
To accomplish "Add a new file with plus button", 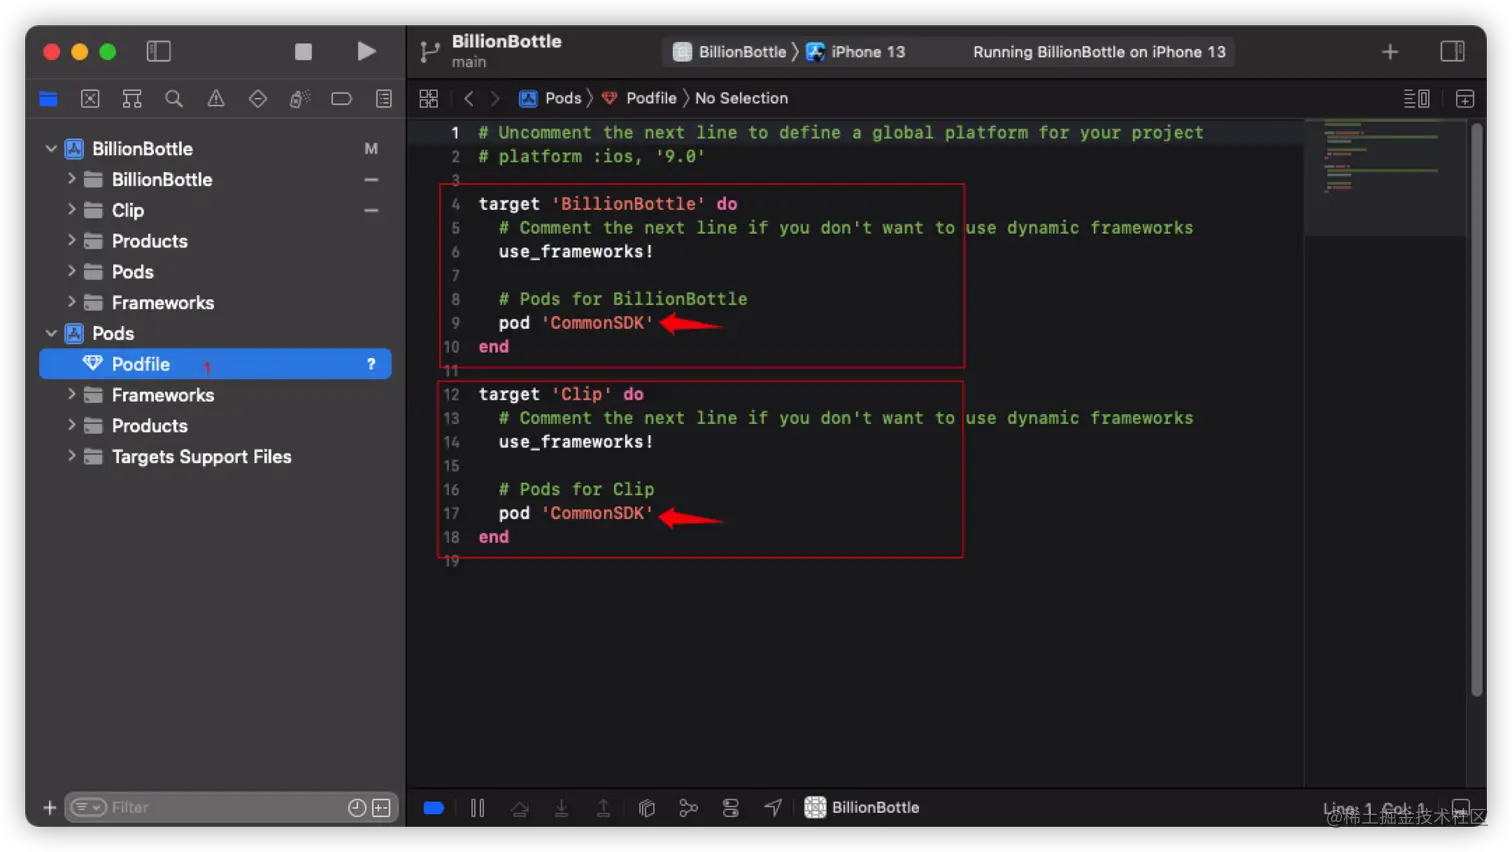I will click(x=50, y=807).
